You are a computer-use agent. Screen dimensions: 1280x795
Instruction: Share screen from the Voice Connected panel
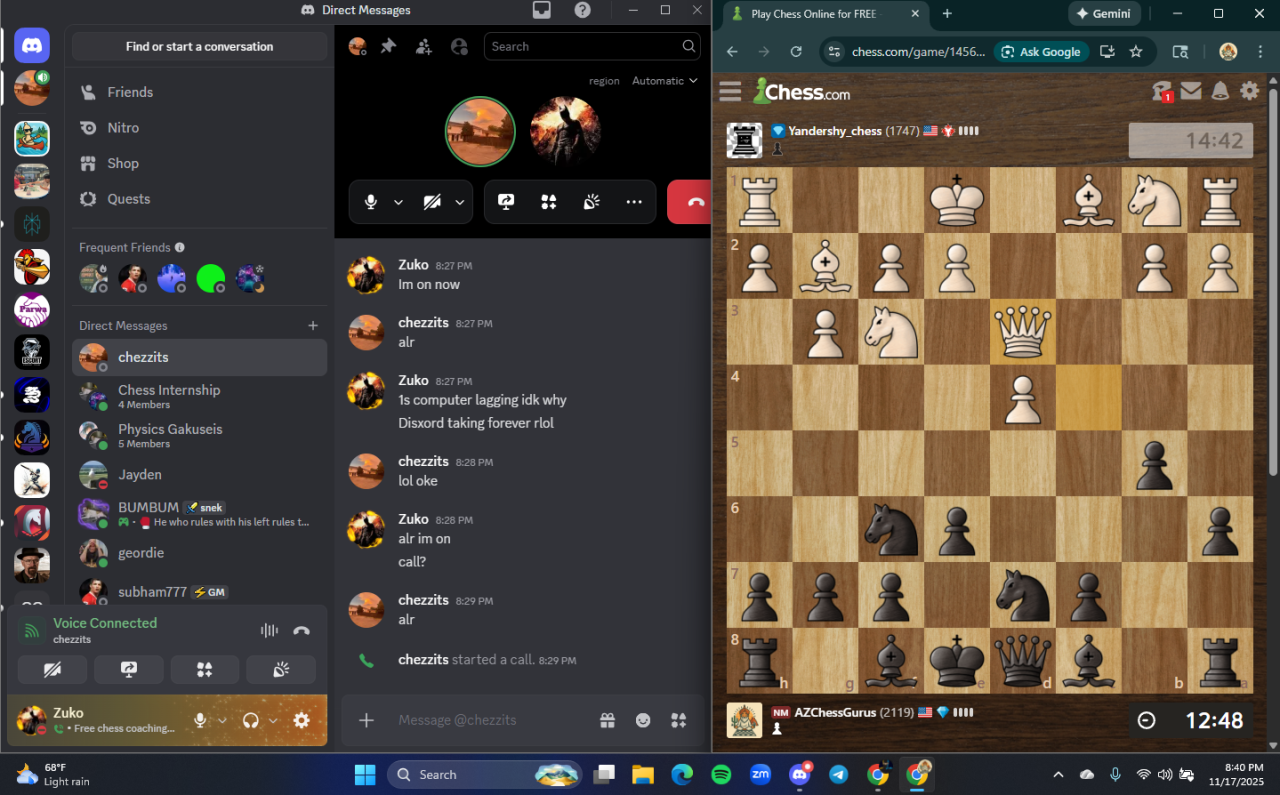[x=129, y=670]
